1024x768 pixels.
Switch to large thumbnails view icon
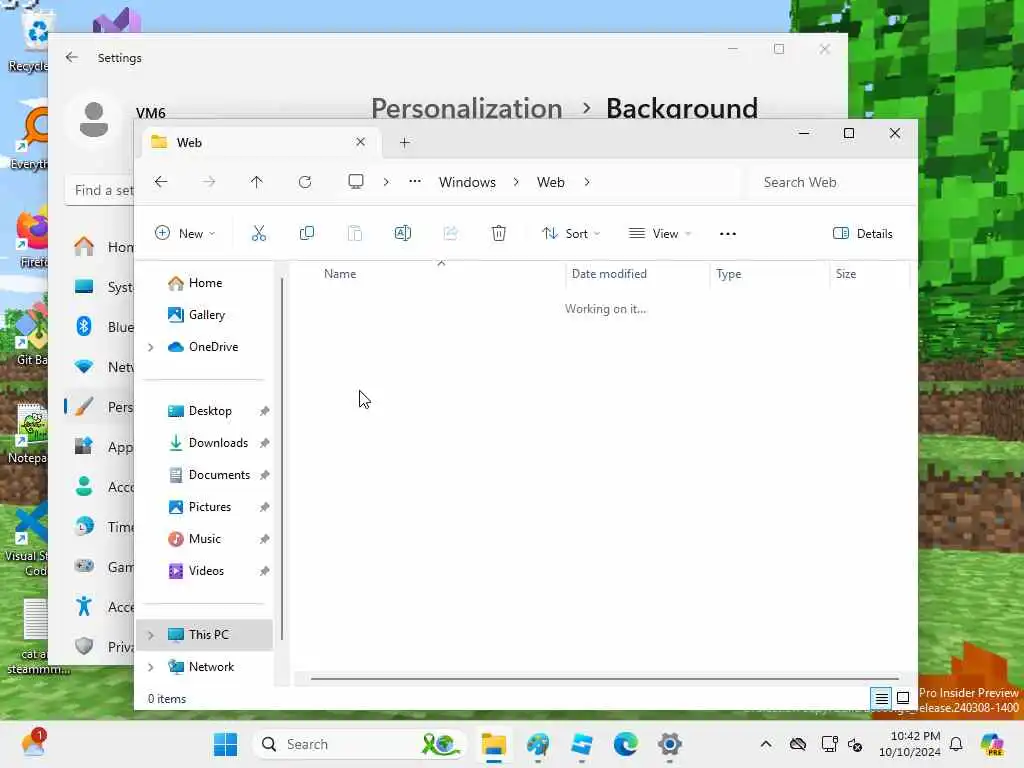[x=903, y=699]
